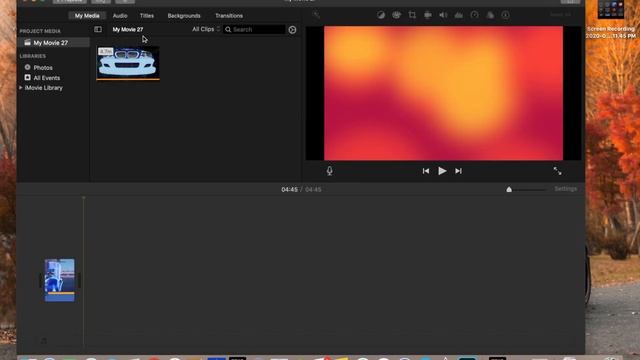Open timeline Settings
Viewport: 640px width, 360px height.
[566, 189]
